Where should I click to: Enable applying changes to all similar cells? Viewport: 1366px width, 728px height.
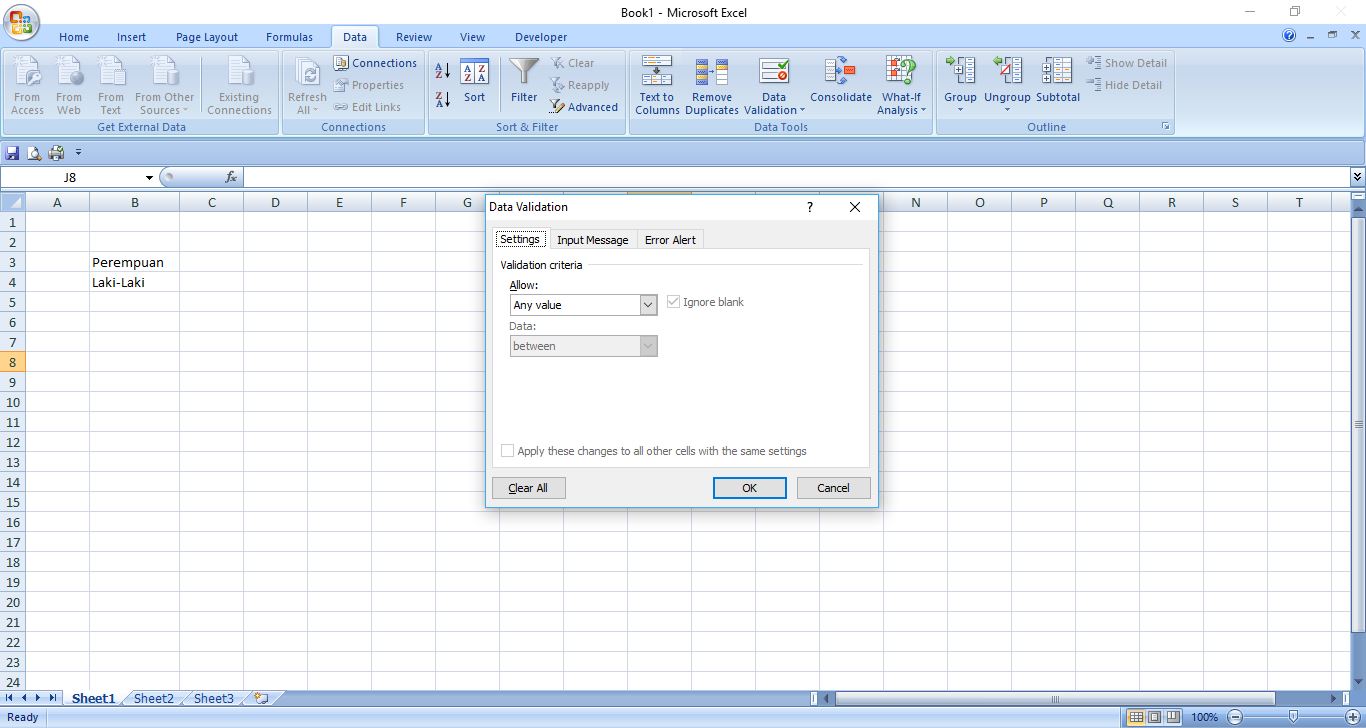507,450
